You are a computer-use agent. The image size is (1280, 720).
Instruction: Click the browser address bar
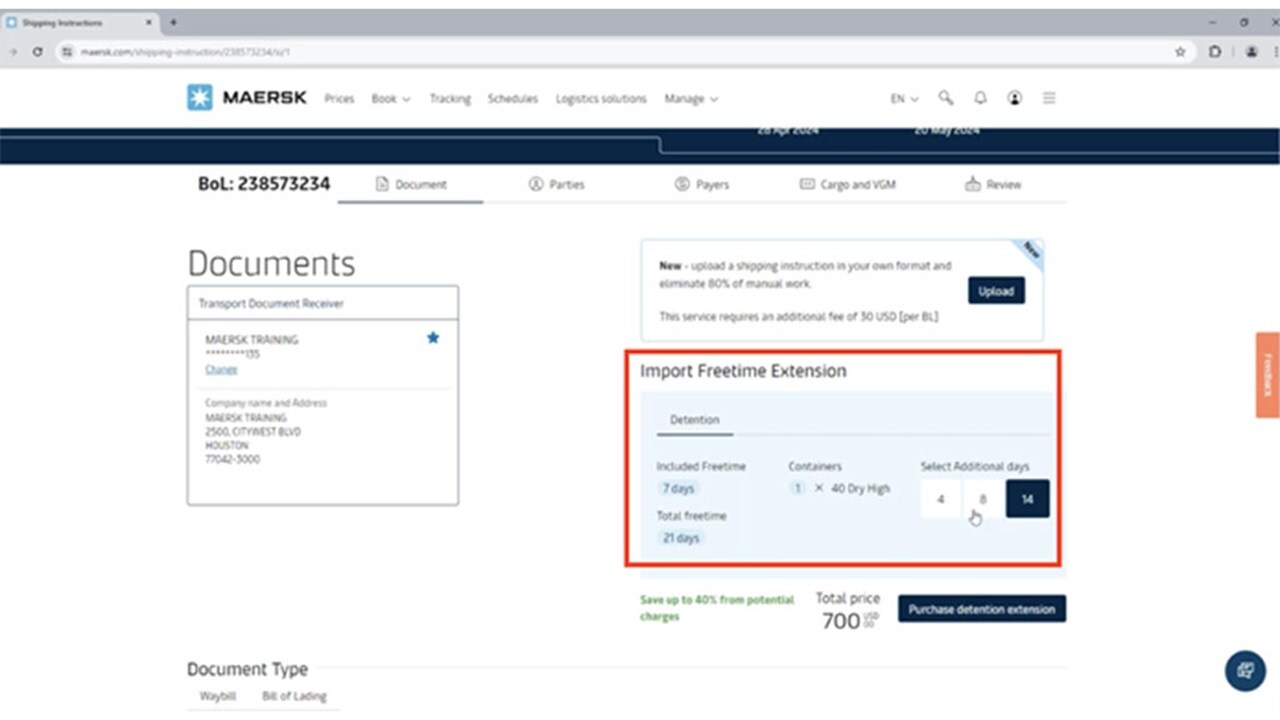[600, 52]
